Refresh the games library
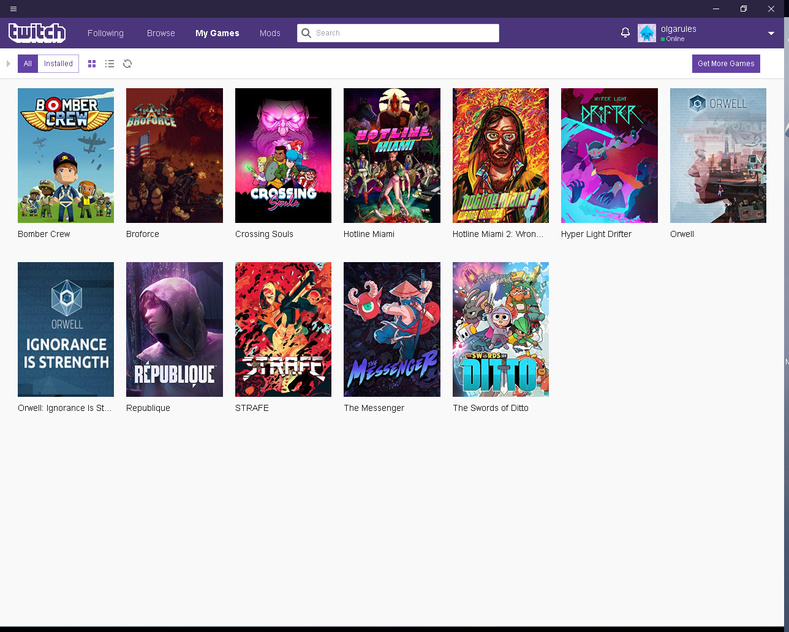 127,64
